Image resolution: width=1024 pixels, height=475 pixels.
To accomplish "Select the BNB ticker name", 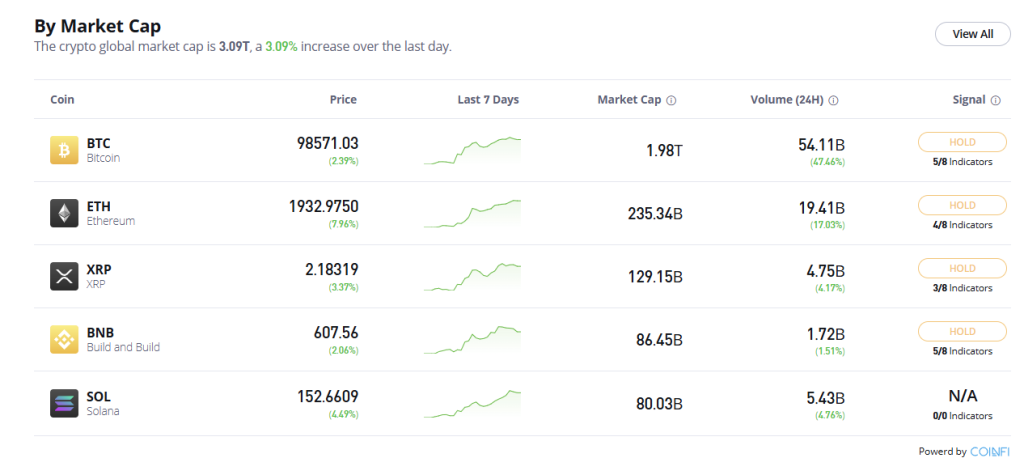I will 100,333.
